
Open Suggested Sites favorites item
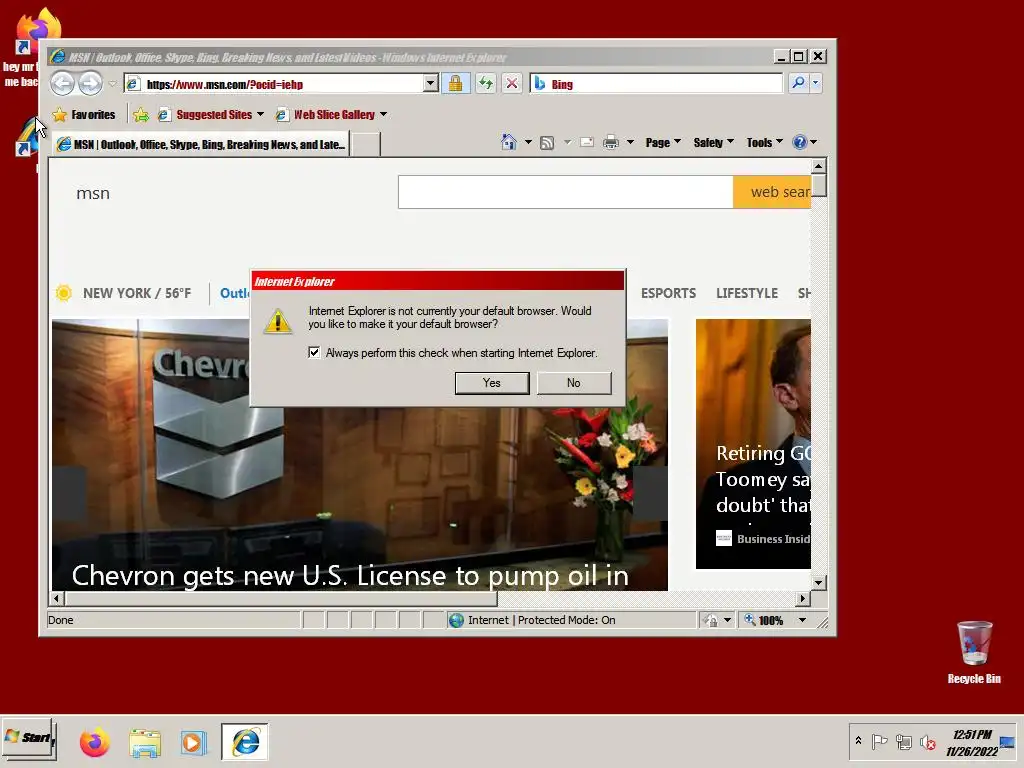[x=210, y=115]
